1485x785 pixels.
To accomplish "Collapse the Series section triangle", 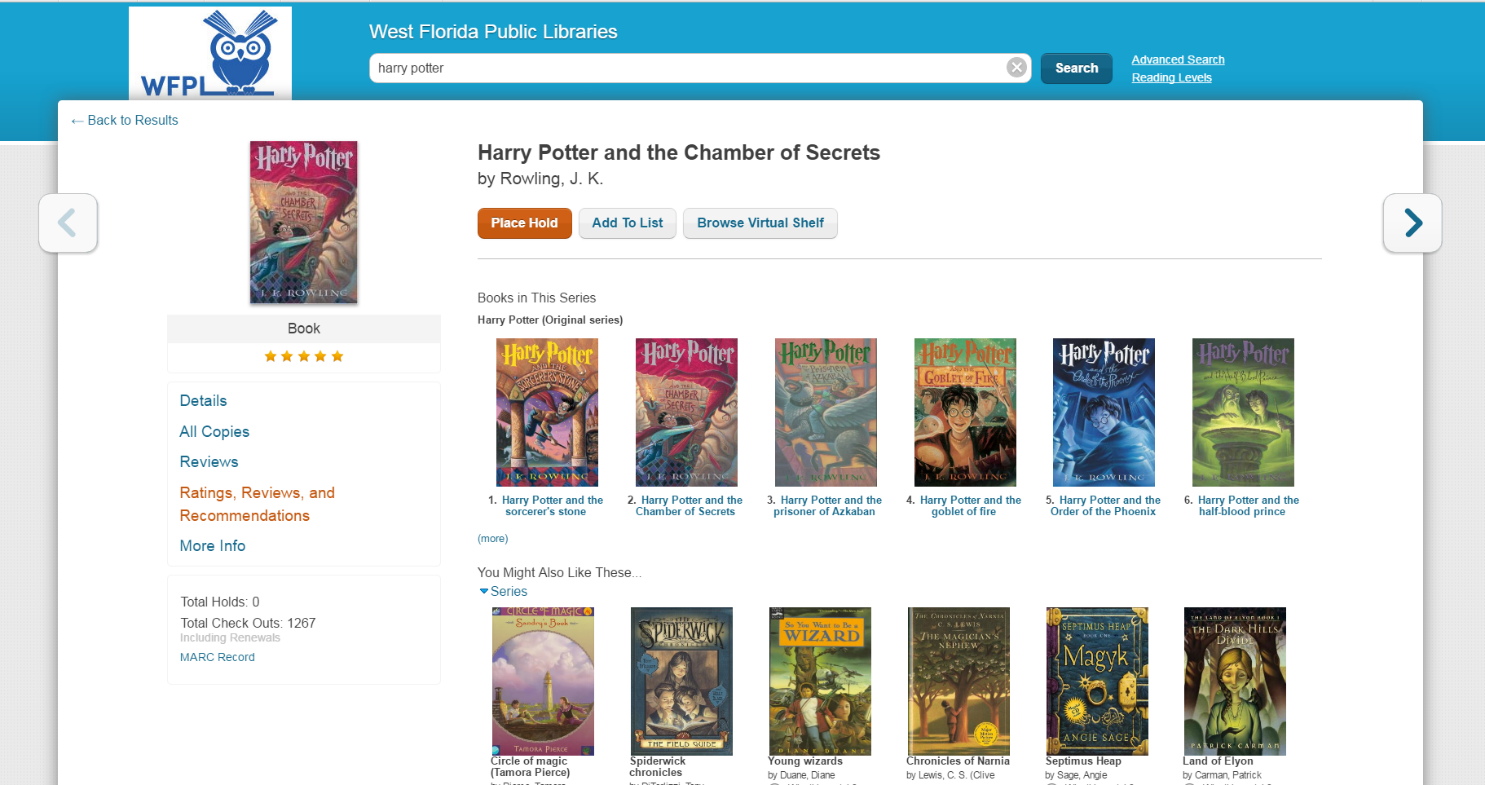I will point(484,592).
